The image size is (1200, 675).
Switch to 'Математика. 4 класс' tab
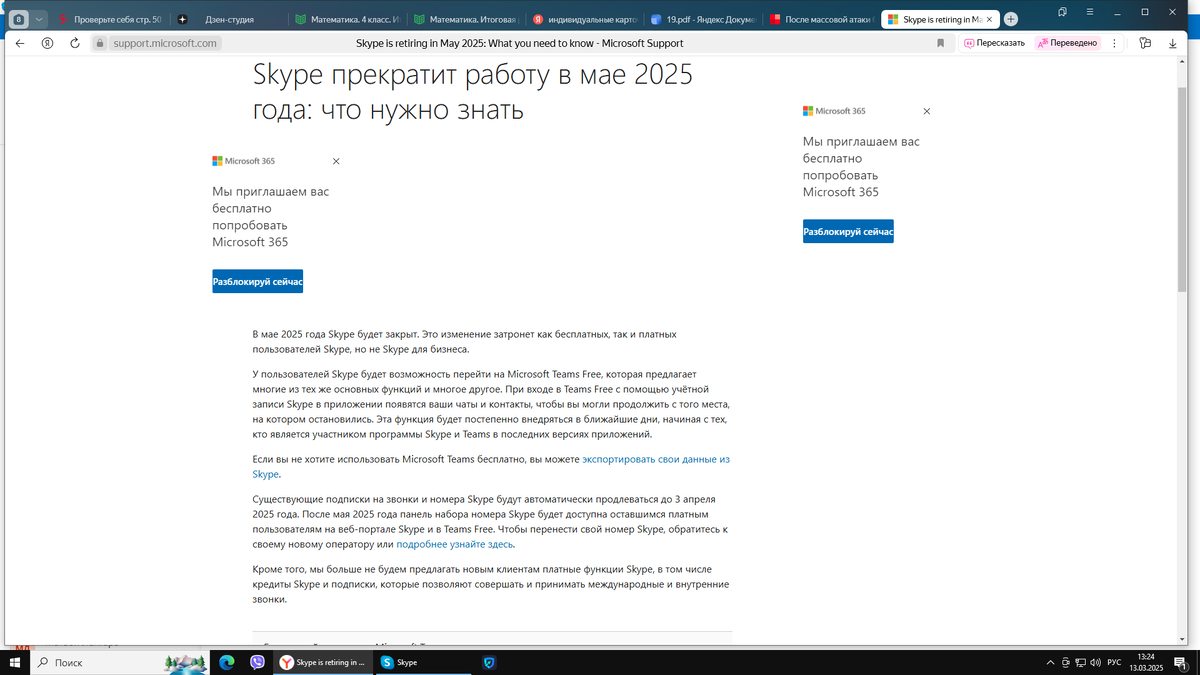point(346,19)
